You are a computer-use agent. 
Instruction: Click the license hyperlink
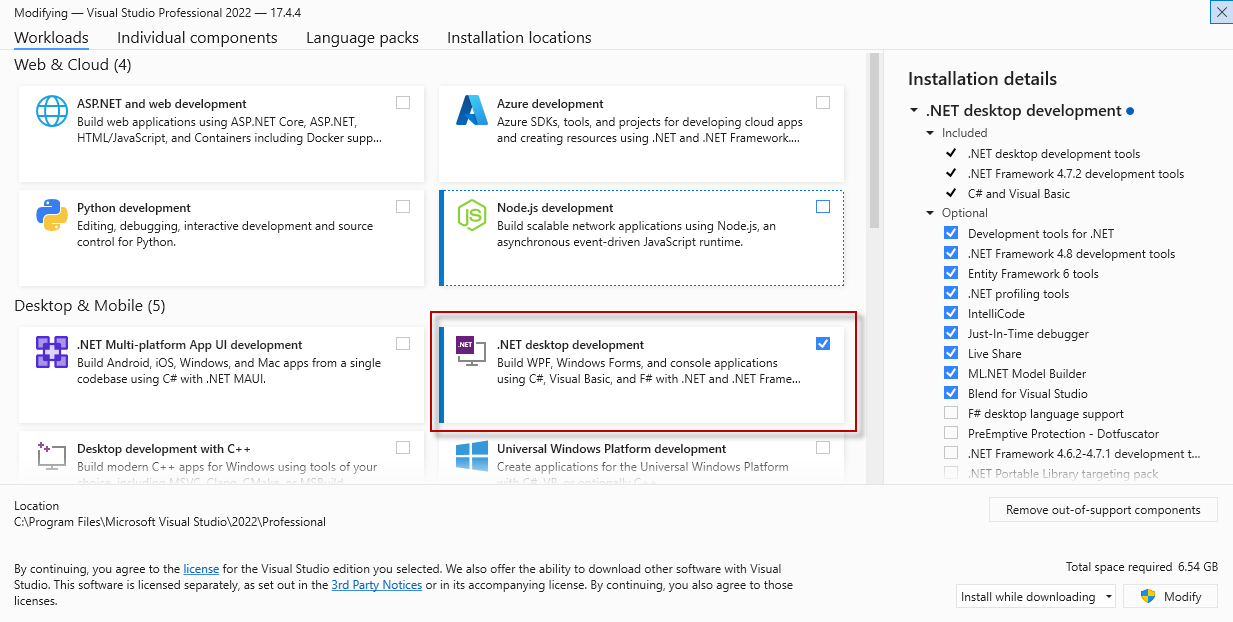point(200,569)
